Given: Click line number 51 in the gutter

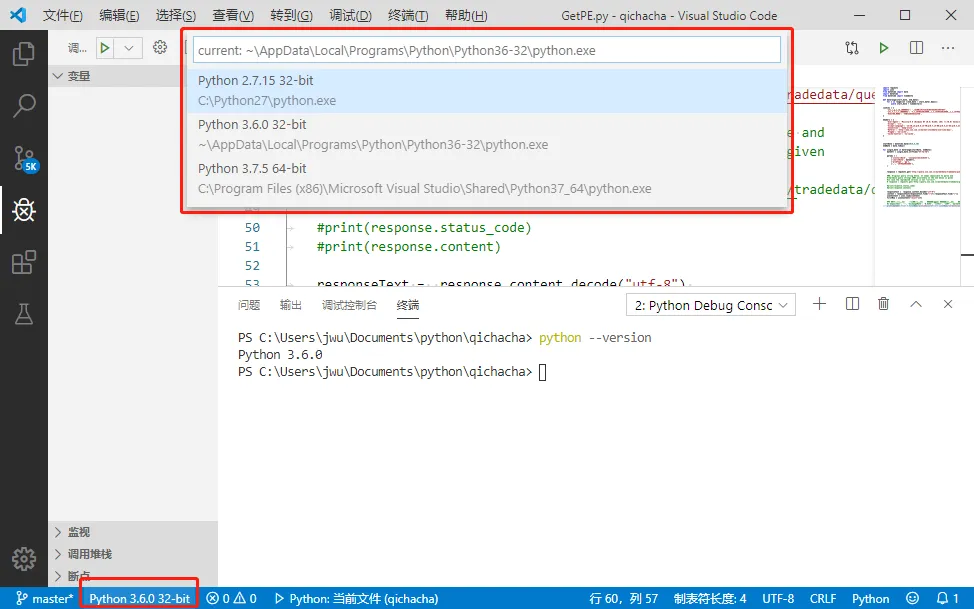Looking at the screenshot, I should pos(252,247).
